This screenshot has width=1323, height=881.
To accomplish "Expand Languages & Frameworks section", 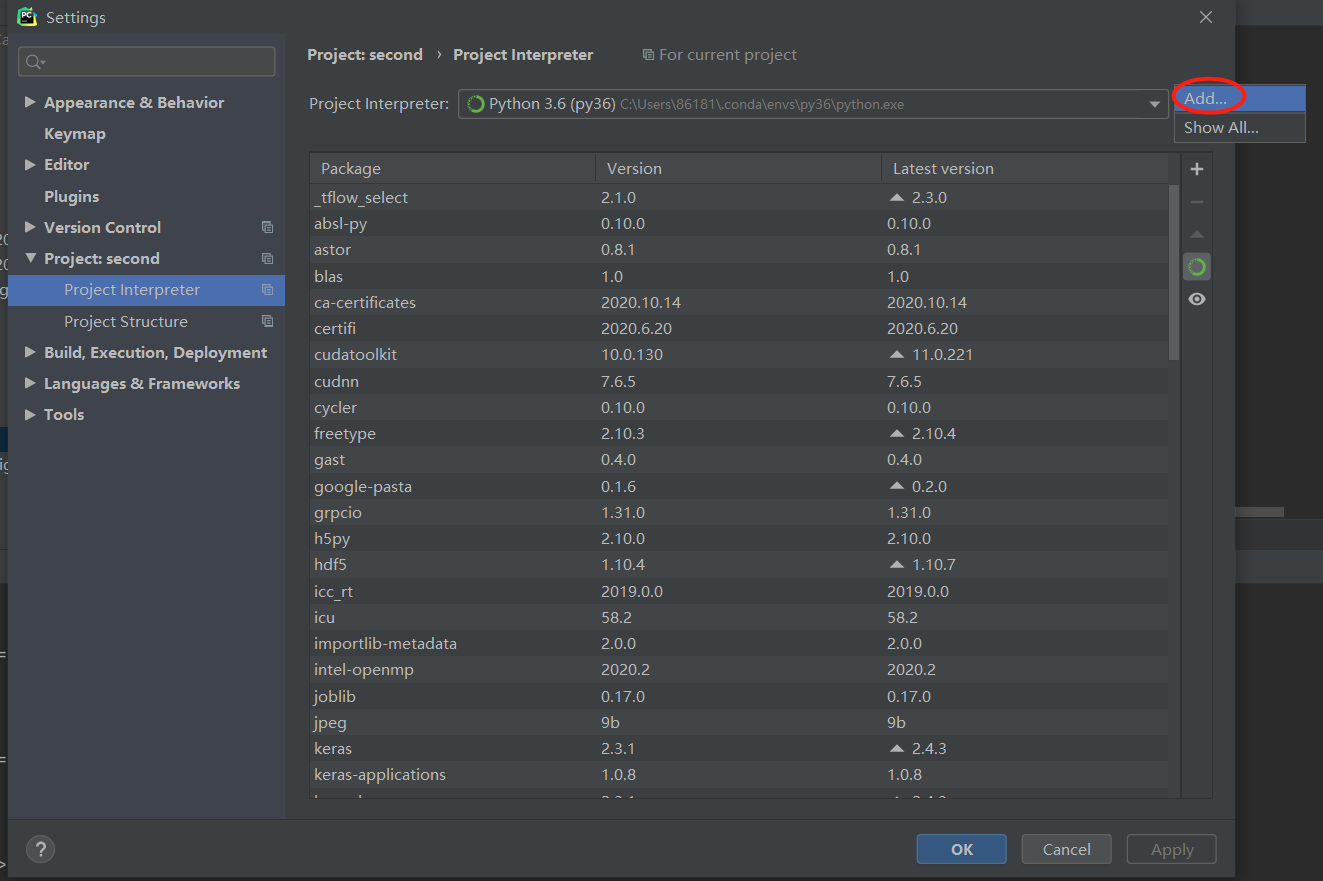I will 30,383.
